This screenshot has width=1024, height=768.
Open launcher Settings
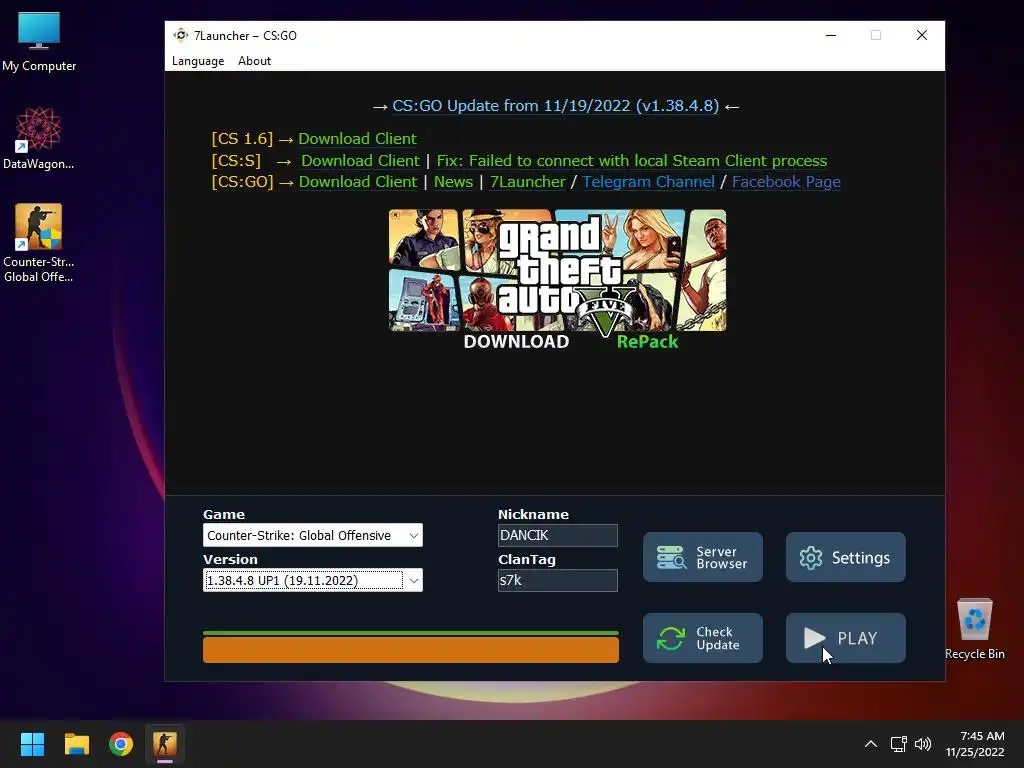pyautogui.click(x=846, y=557)
